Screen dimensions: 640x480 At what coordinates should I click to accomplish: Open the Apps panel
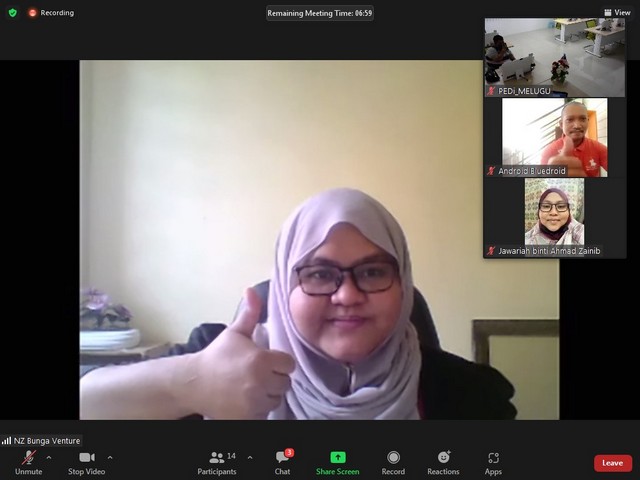[x=493, y=462]
